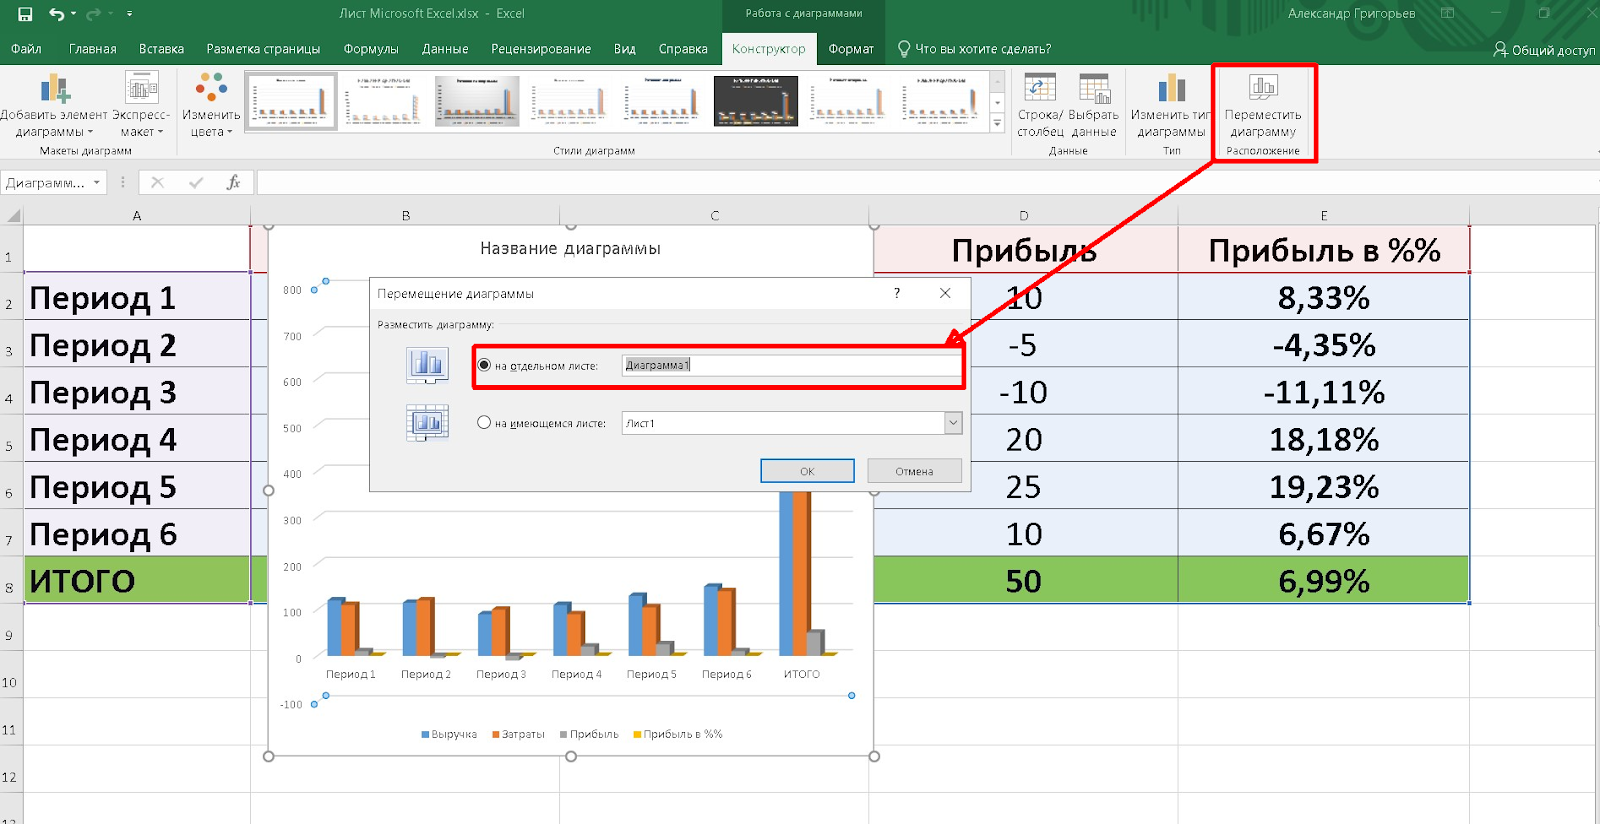Switch to the Формат tab
This screenshot has height=824, width=1600.
click(x=850, y=49)
